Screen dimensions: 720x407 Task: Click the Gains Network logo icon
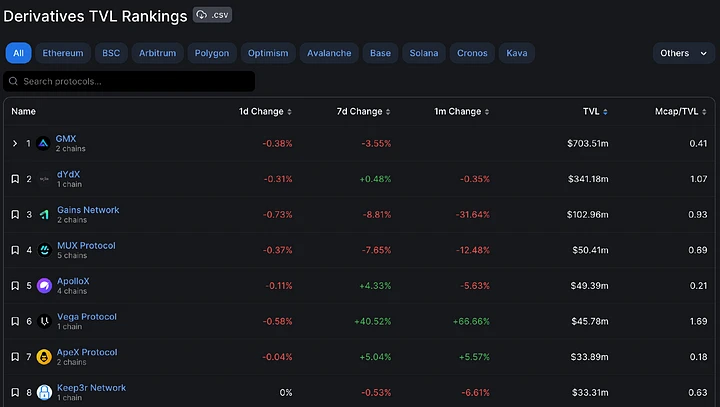(44, 215)
